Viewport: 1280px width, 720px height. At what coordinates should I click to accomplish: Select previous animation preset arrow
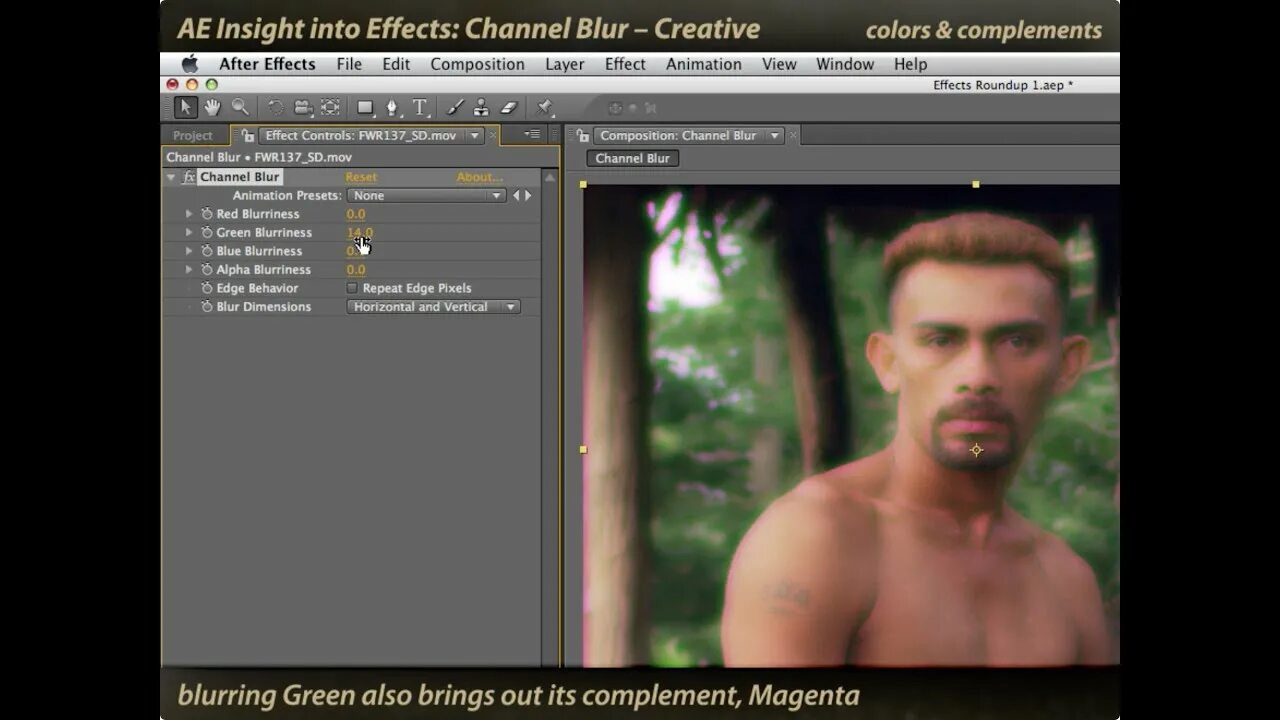pyautogui.click(x=516, y=196)
